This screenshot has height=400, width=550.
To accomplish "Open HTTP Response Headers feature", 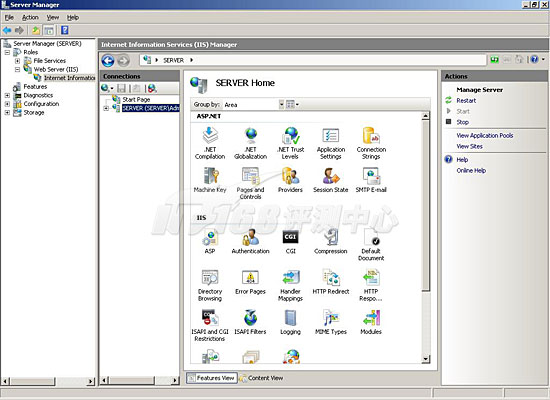I will (371, 285).
